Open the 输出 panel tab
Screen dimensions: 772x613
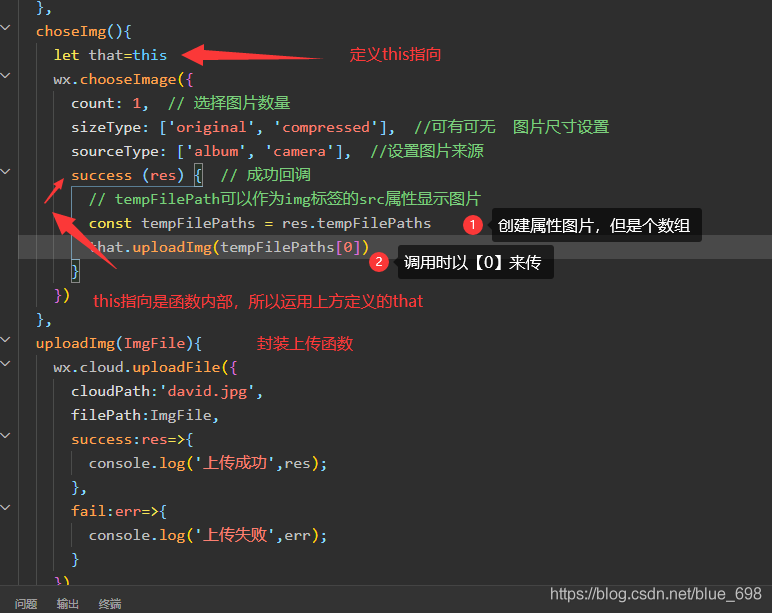67,604
